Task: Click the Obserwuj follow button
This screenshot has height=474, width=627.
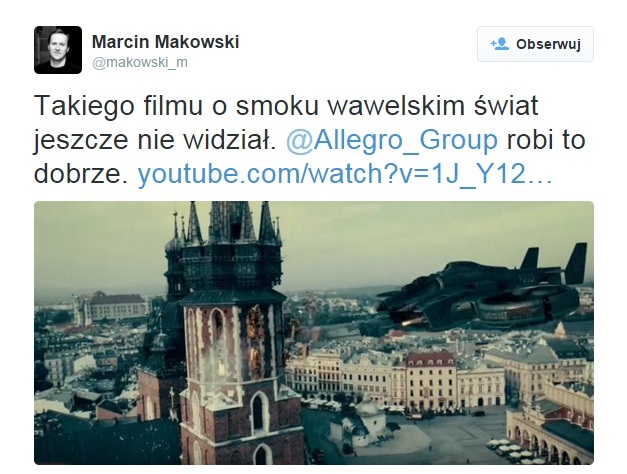Action: (535, 44)
